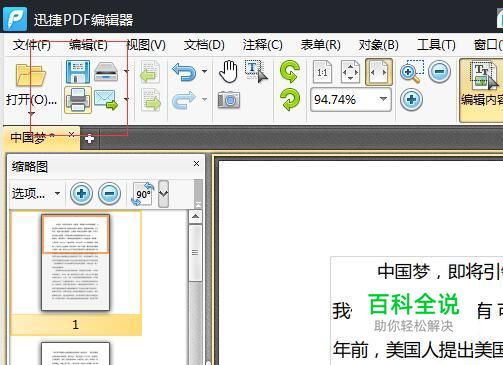Zoom out using the toolbar minus button

click(x=439, y=71)
